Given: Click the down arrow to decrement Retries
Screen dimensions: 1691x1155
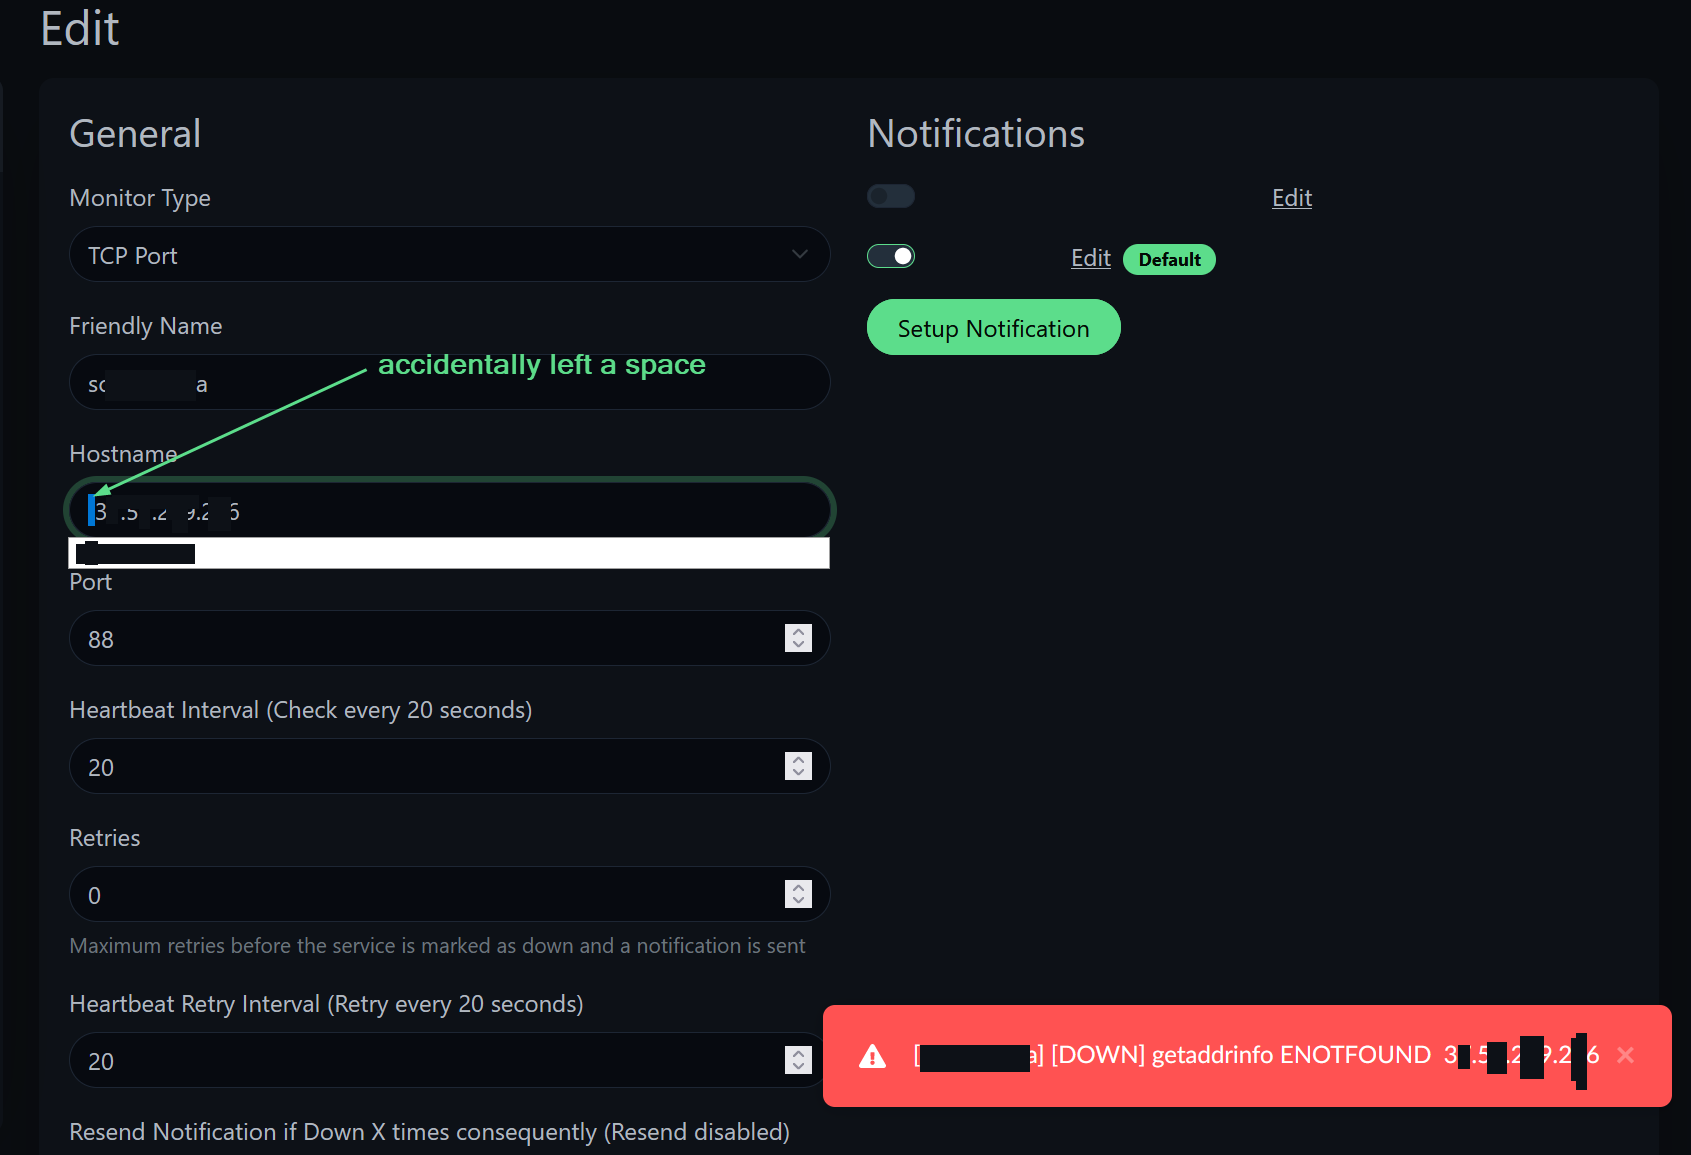Looking at the screenshot, I should tap(798, 901).
